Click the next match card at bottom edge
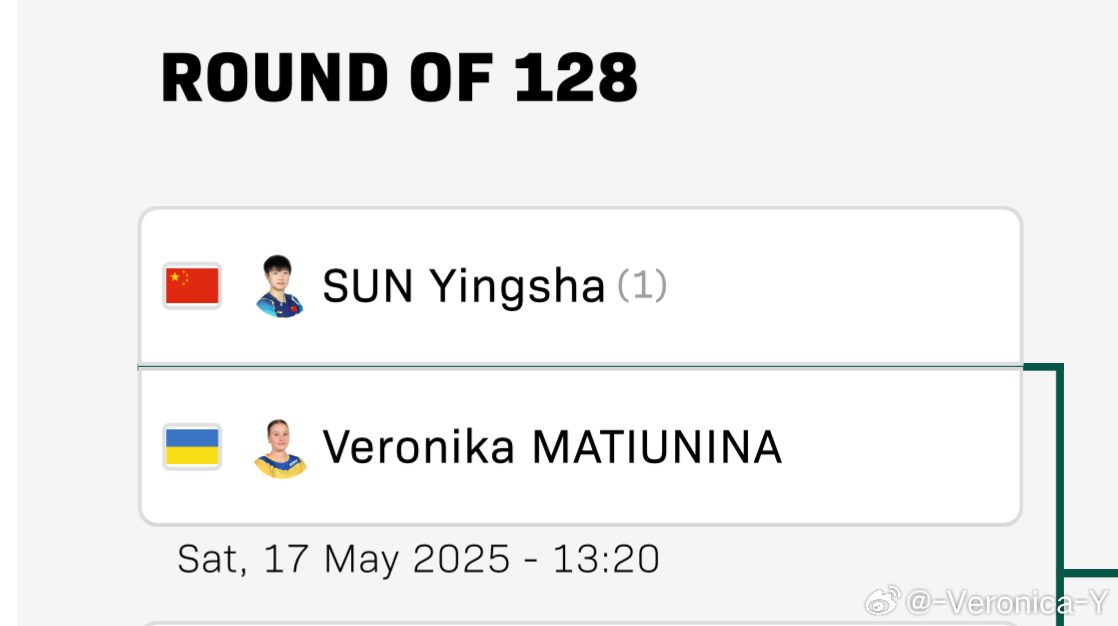Screen dimensions: 1118x626 [580, 624]
